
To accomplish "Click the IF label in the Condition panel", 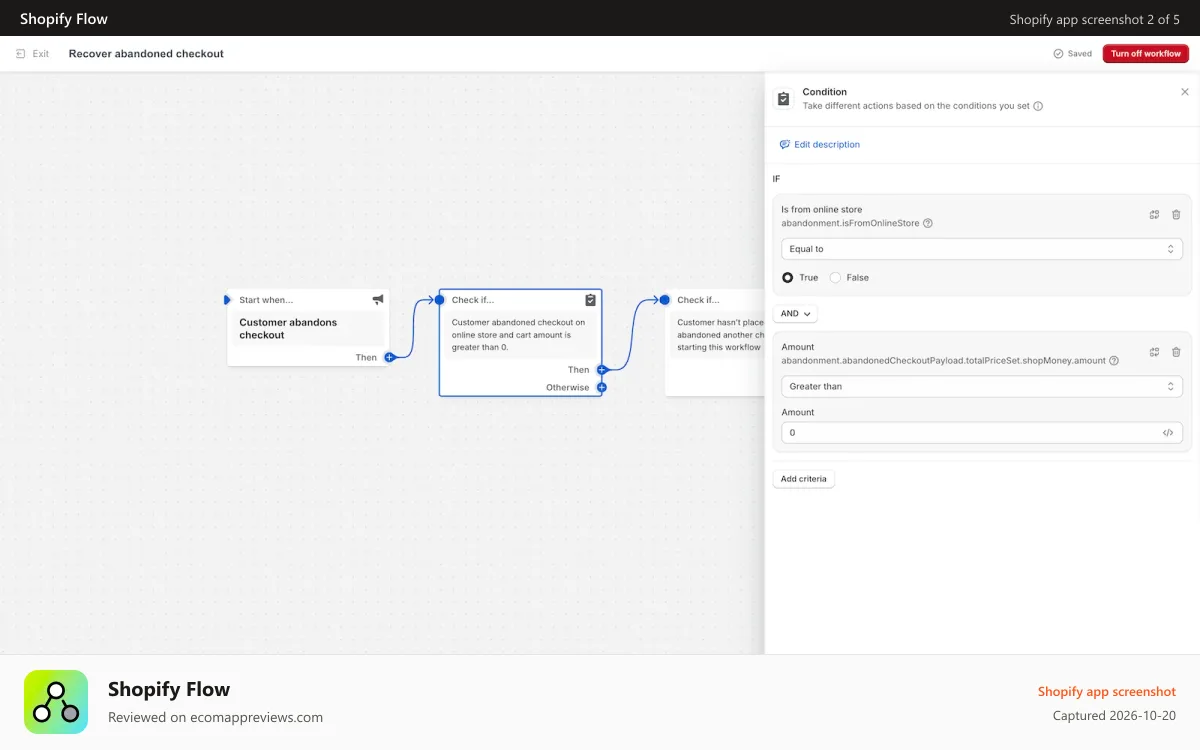I will (x=776, y=179).
